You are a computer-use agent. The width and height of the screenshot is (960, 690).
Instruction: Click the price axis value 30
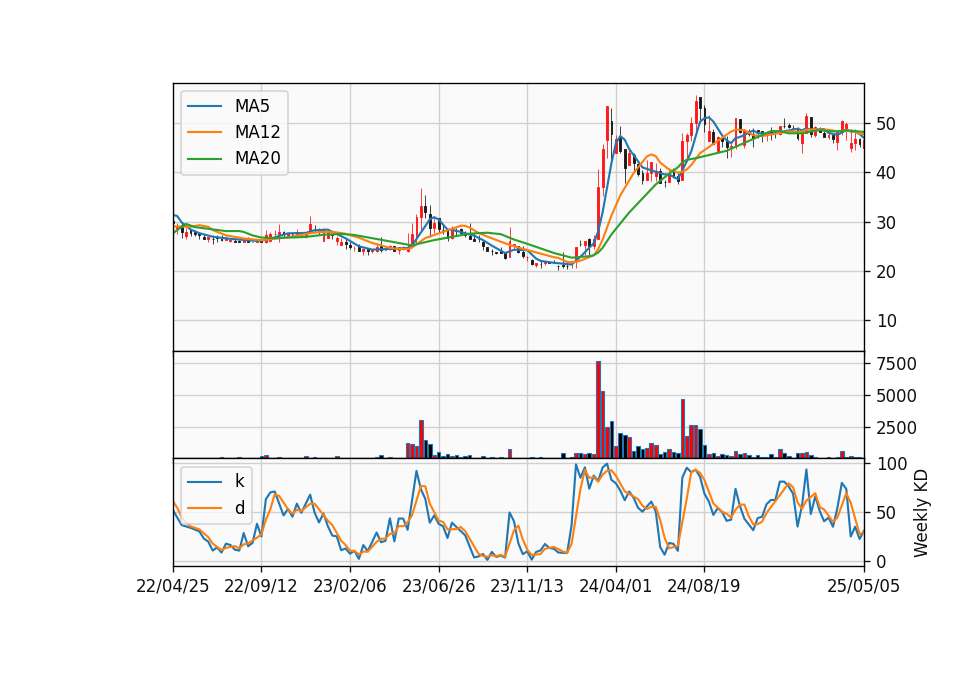pos(886,223)
